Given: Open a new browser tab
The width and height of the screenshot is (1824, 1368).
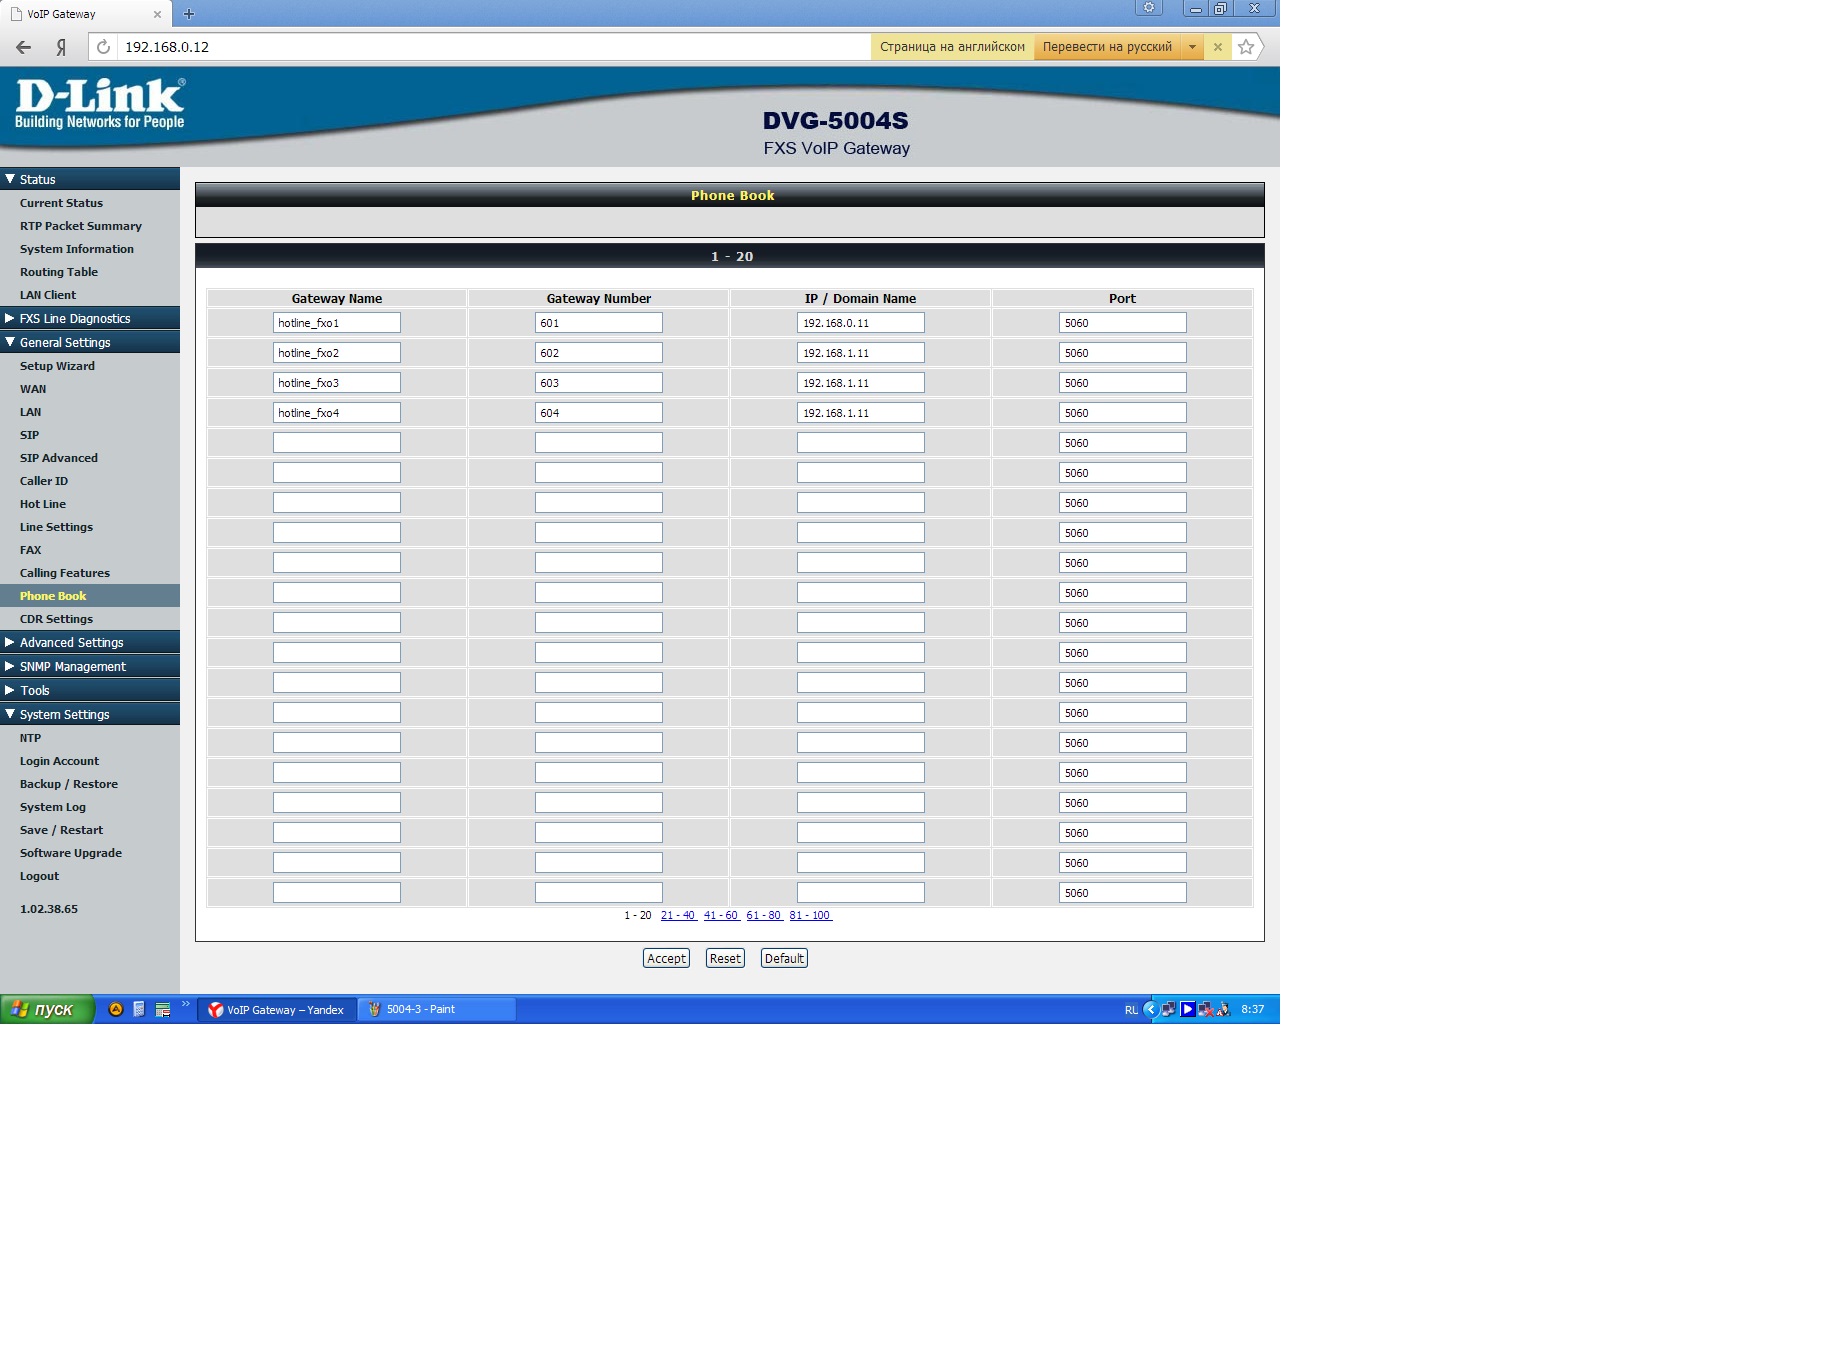Looking at the screenshot, I should [189, 14].
